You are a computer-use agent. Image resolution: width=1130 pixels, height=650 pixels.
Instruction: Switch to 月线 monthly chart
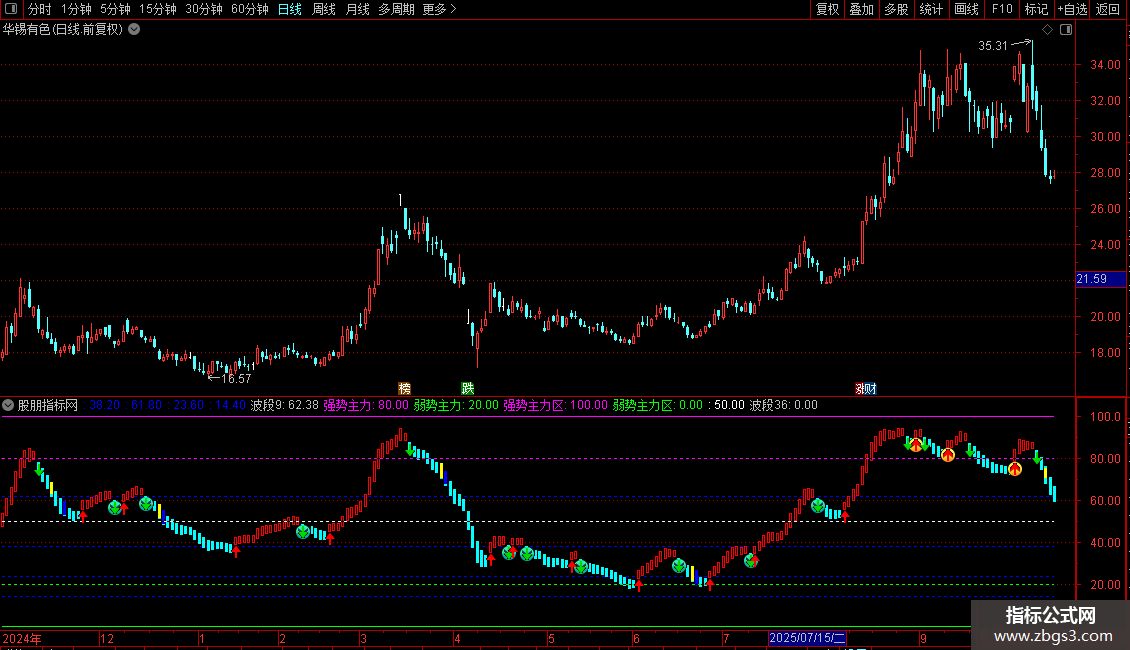[357, 9]
